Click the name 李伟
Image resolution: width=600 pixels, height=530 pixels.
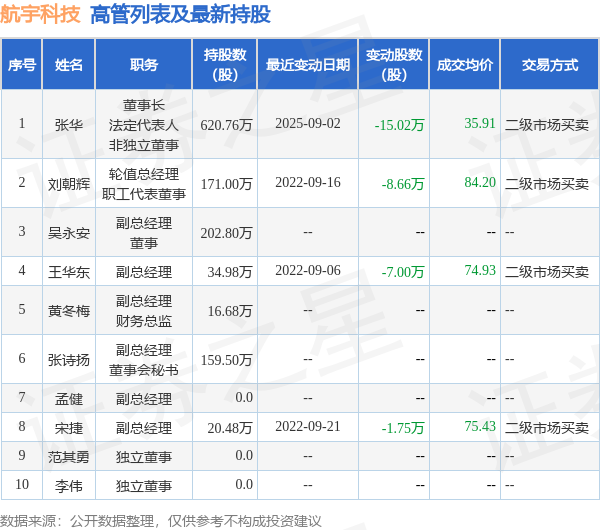point(69,486)
